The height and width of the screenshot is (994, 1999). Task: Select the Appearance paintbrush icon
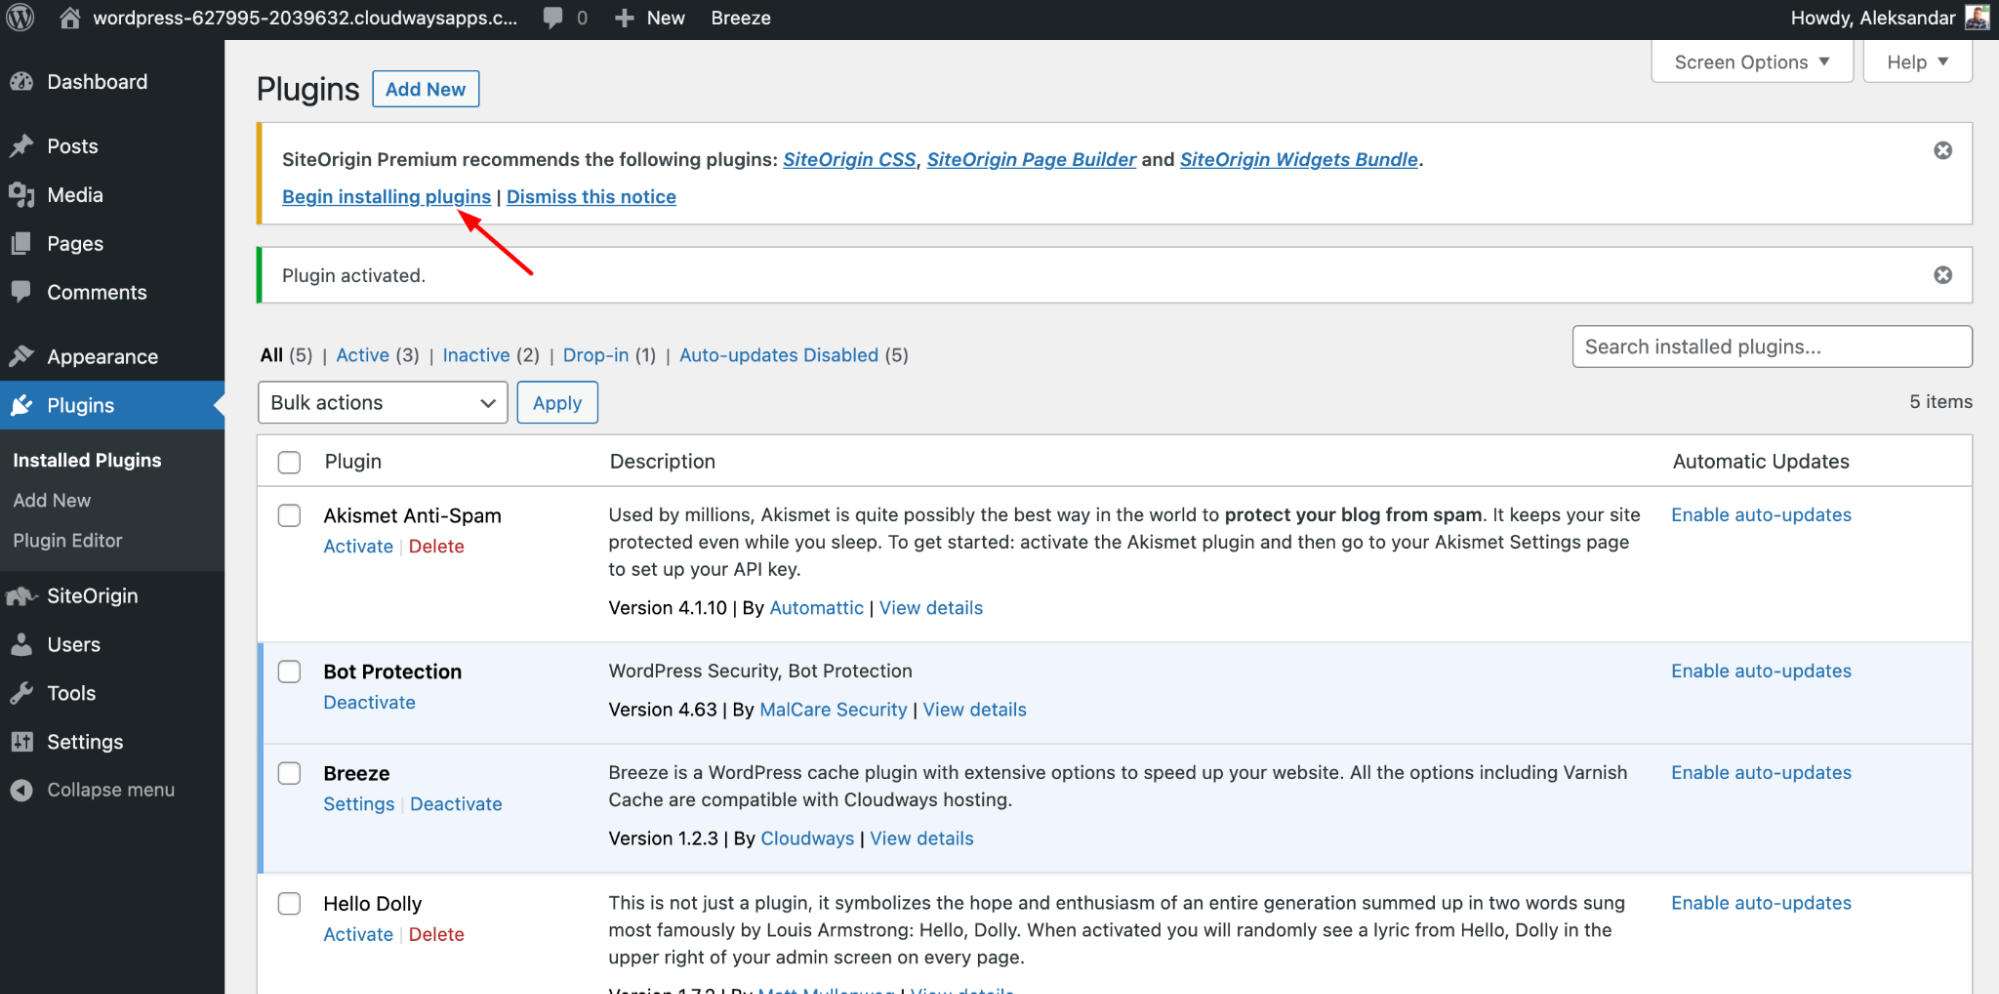21,356
